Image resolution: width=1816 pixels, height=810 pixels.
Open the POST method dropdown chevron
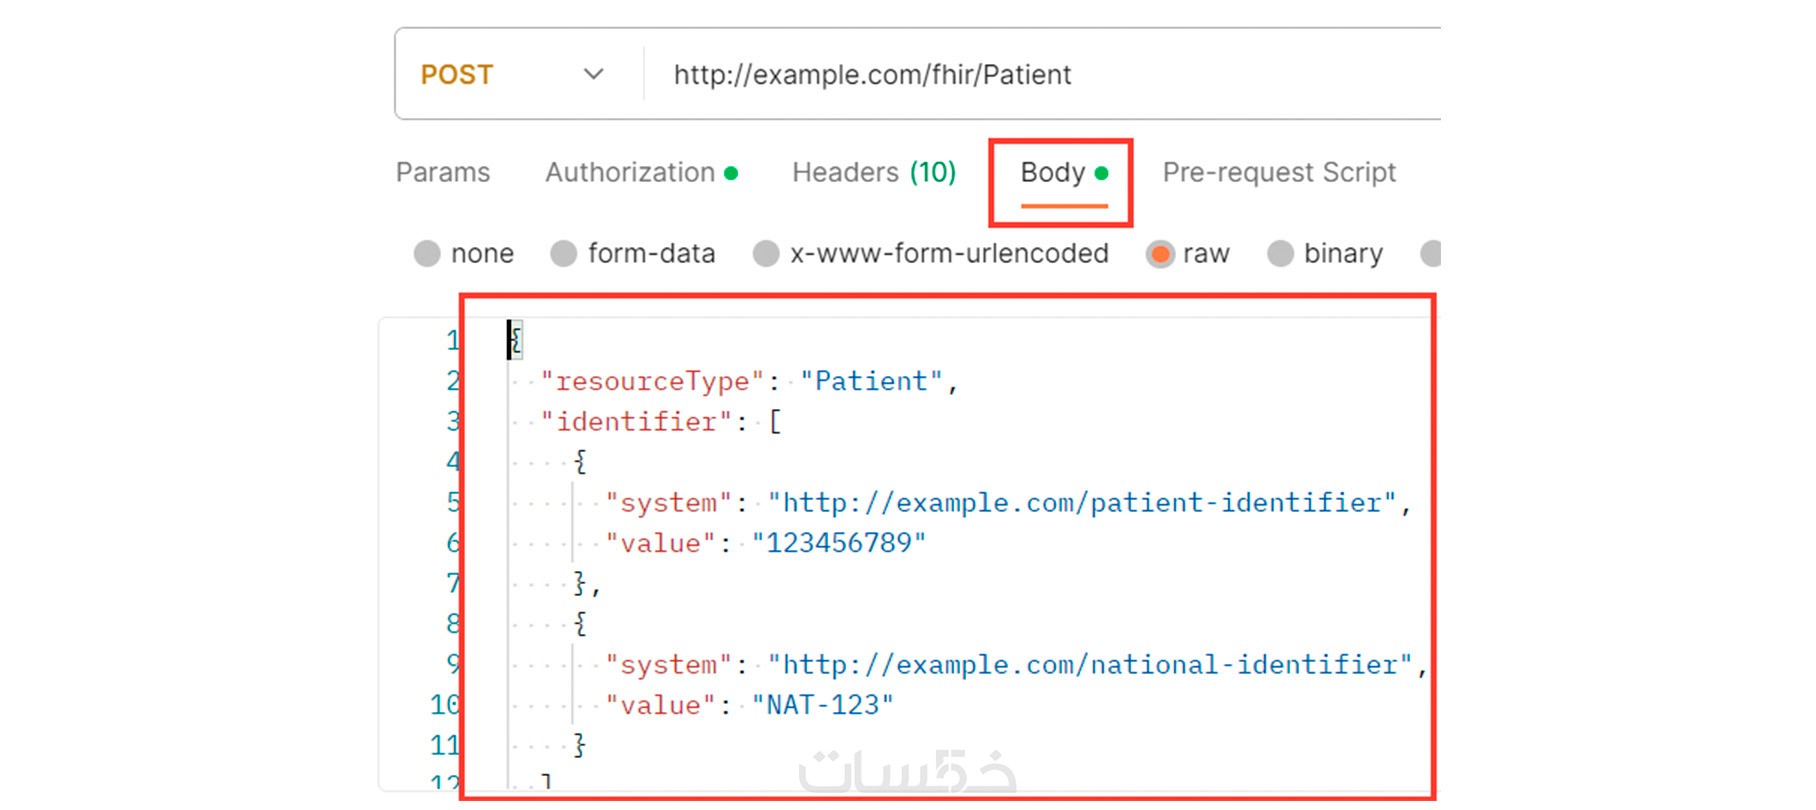[593, 75]
